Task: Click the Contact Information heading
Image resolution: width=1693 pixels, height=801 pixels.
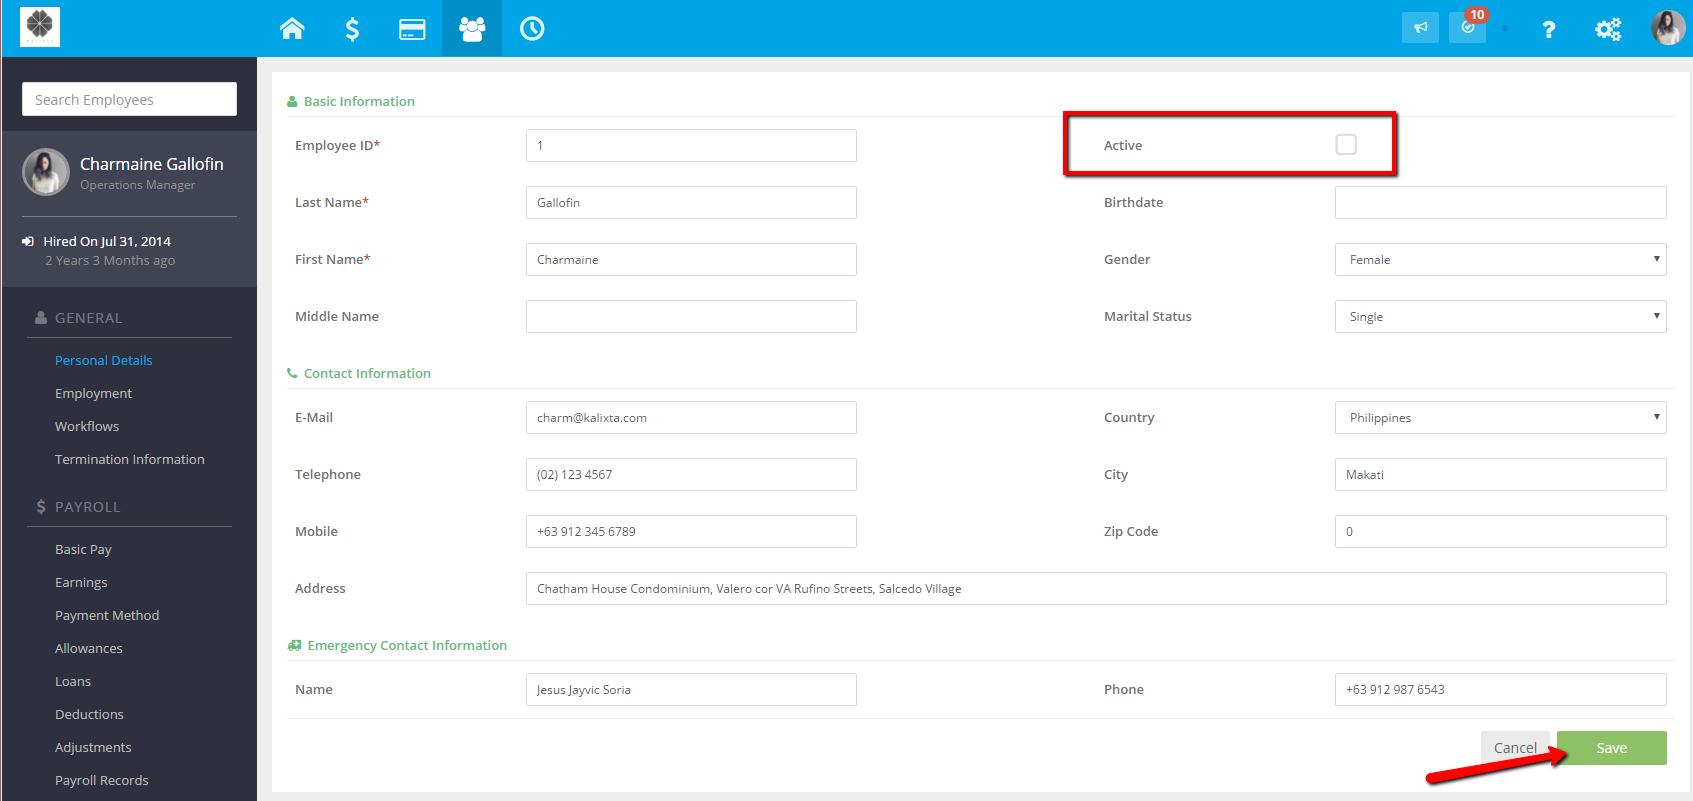Action: (367, 374)
